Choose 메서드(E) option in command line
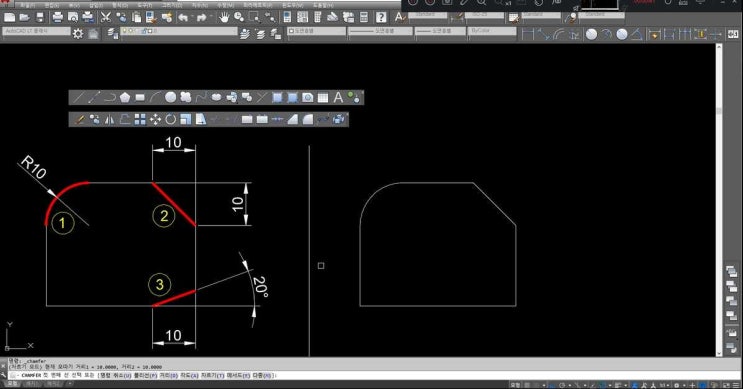743x389 pixels. coord(238,376)
